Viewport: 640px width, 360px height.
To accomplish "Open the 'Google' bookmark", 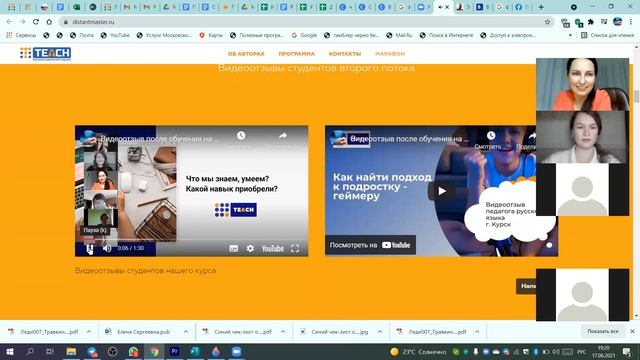I will [x=304, y=36].
